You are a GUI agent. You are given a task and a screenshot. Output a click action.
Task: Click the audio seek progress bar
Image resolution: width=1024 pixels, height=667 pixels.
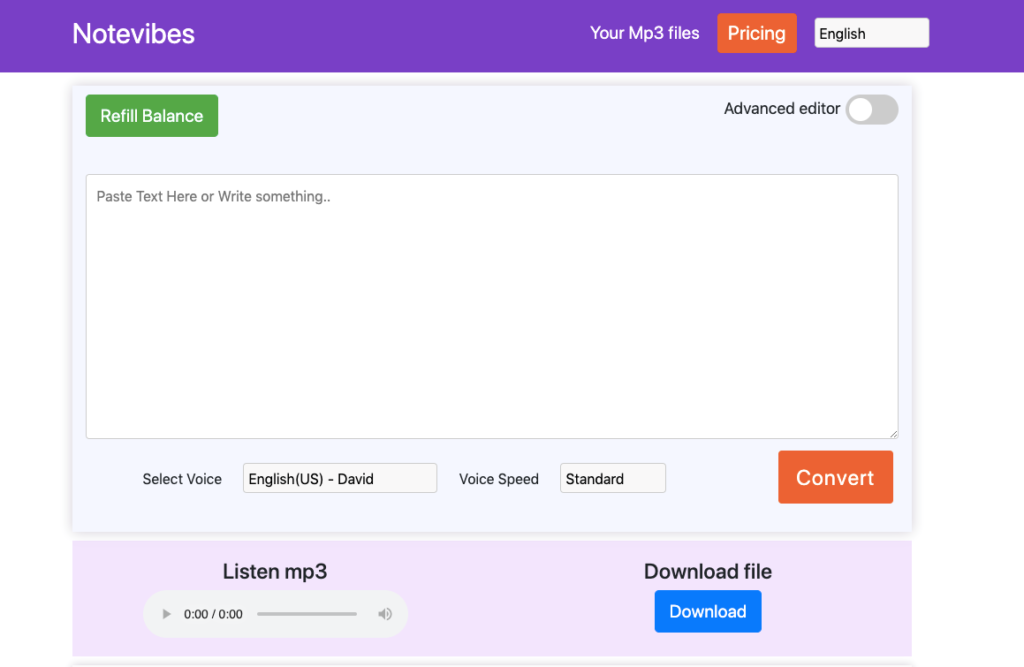point(306,614)
